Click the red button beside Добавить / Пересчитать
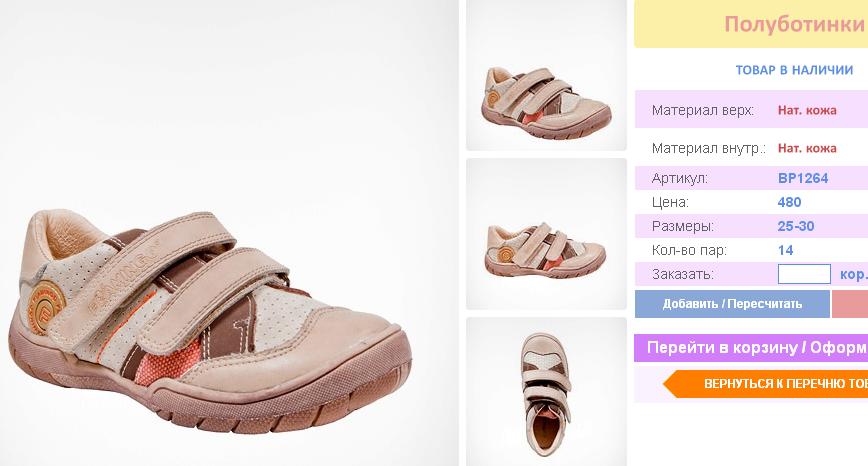 [x=850, y=304]
